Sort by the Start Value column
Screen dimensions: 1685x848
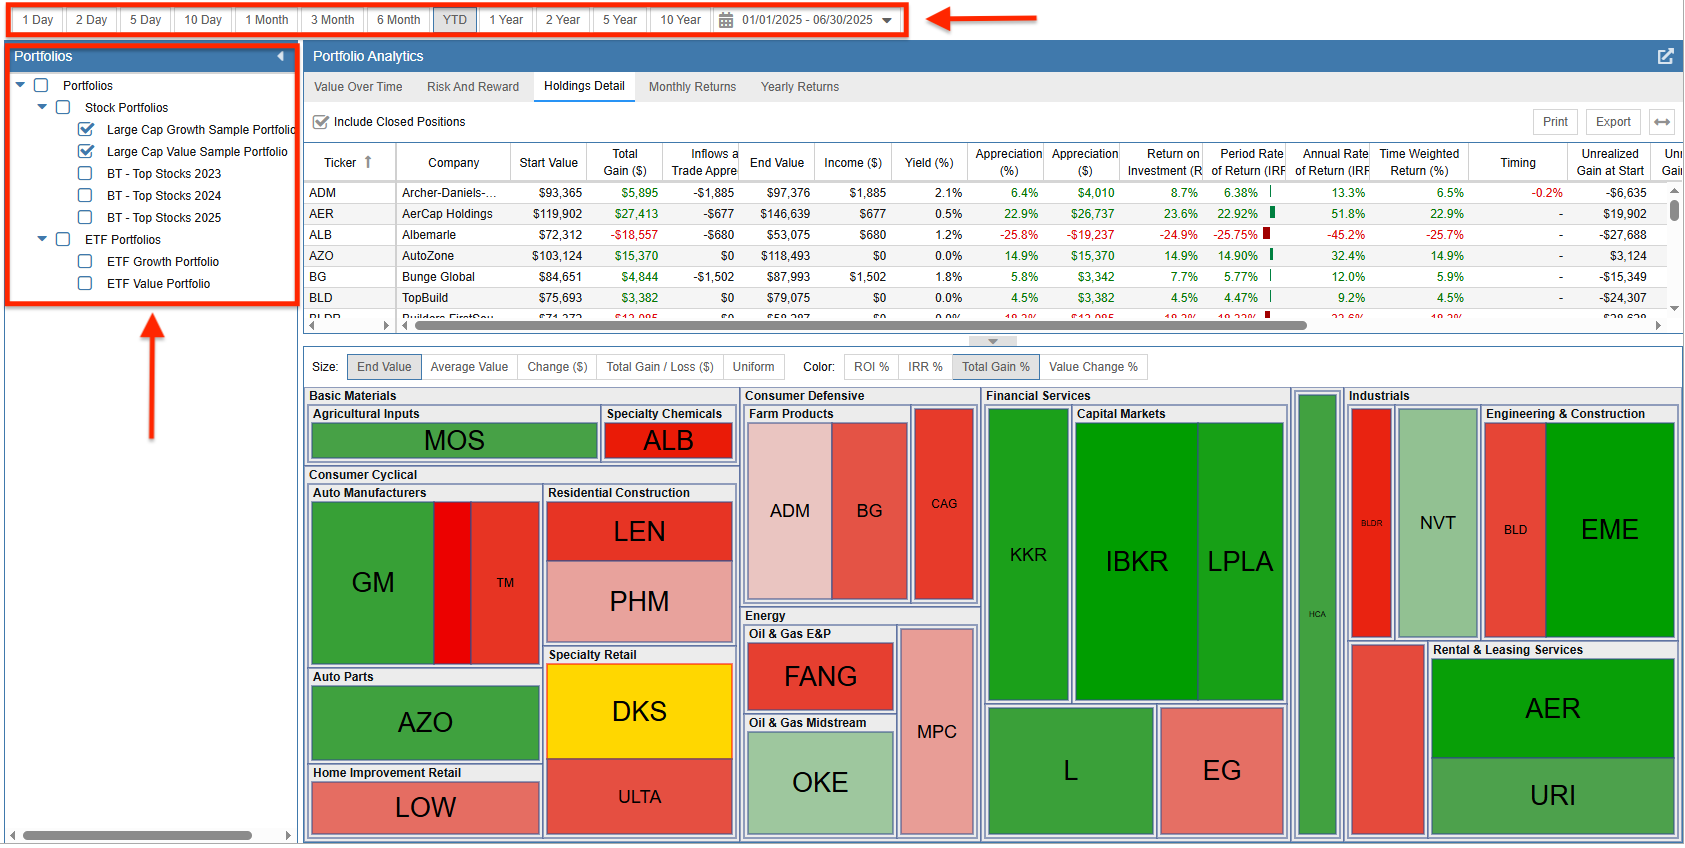pos(548,162)
